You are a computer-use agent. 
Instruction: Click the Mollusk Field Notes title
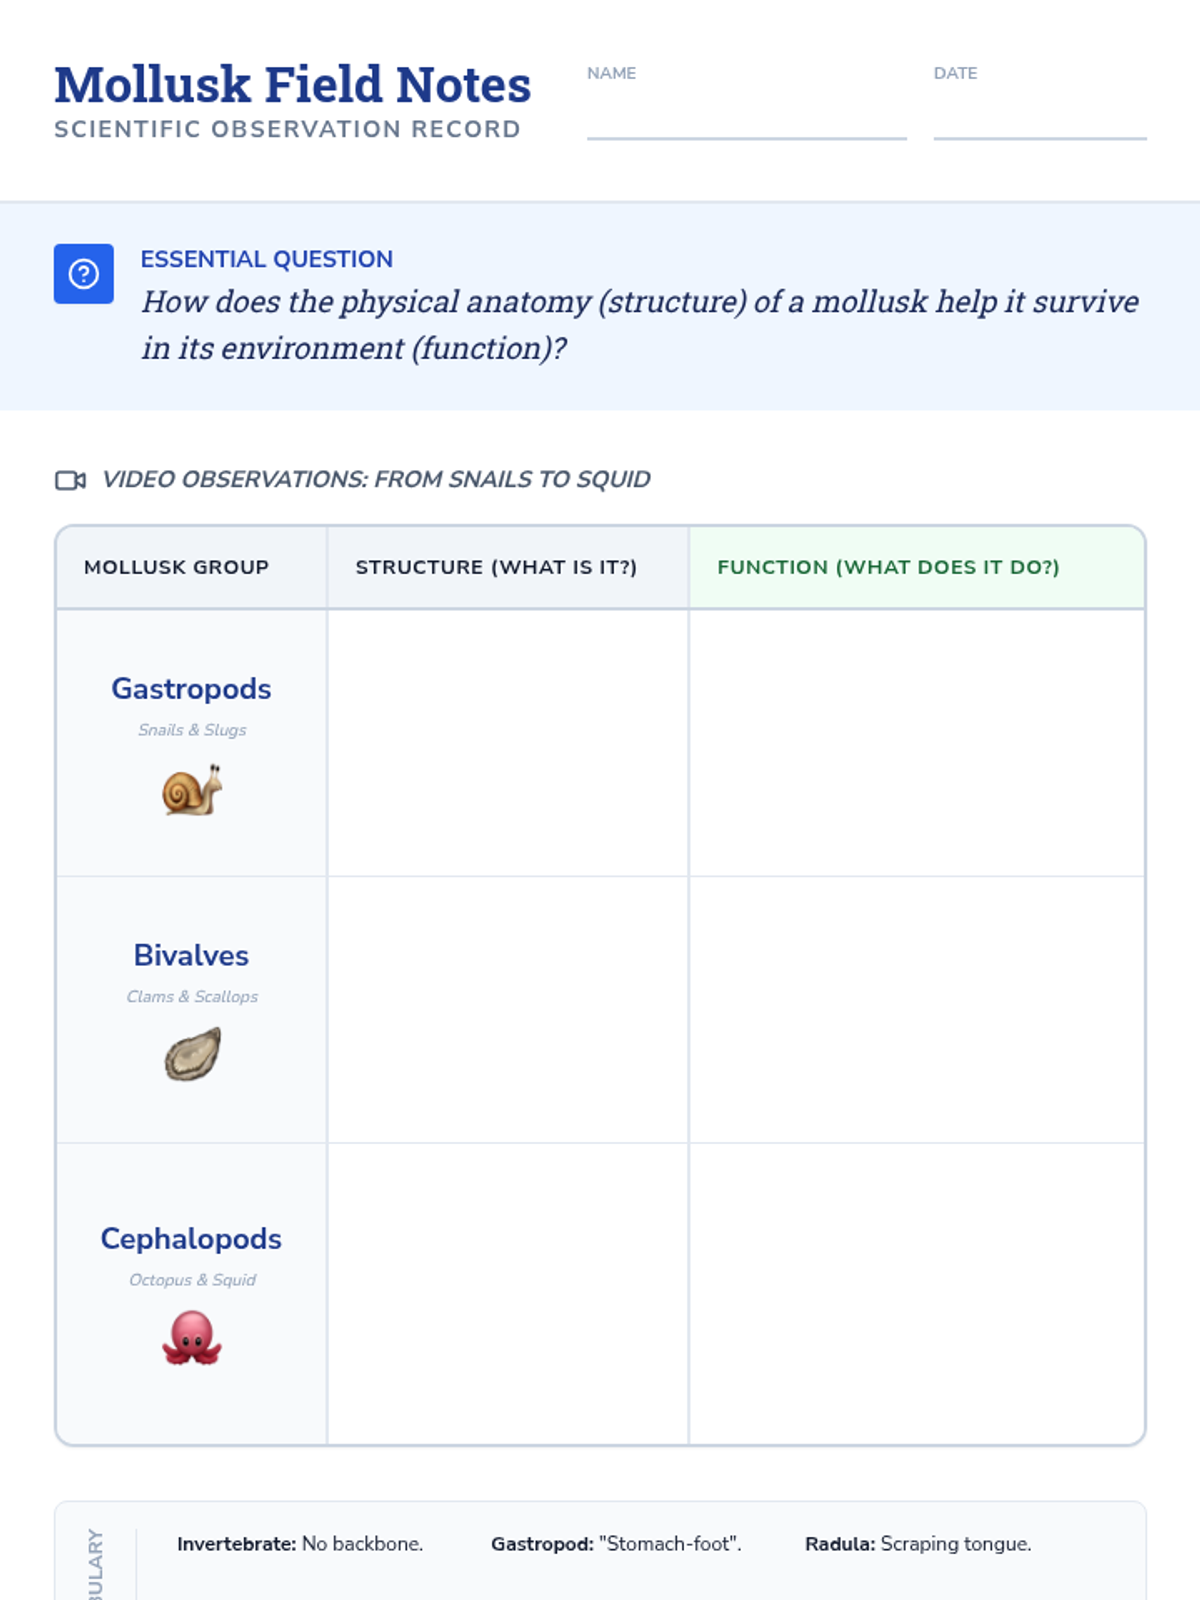(292, 85)
